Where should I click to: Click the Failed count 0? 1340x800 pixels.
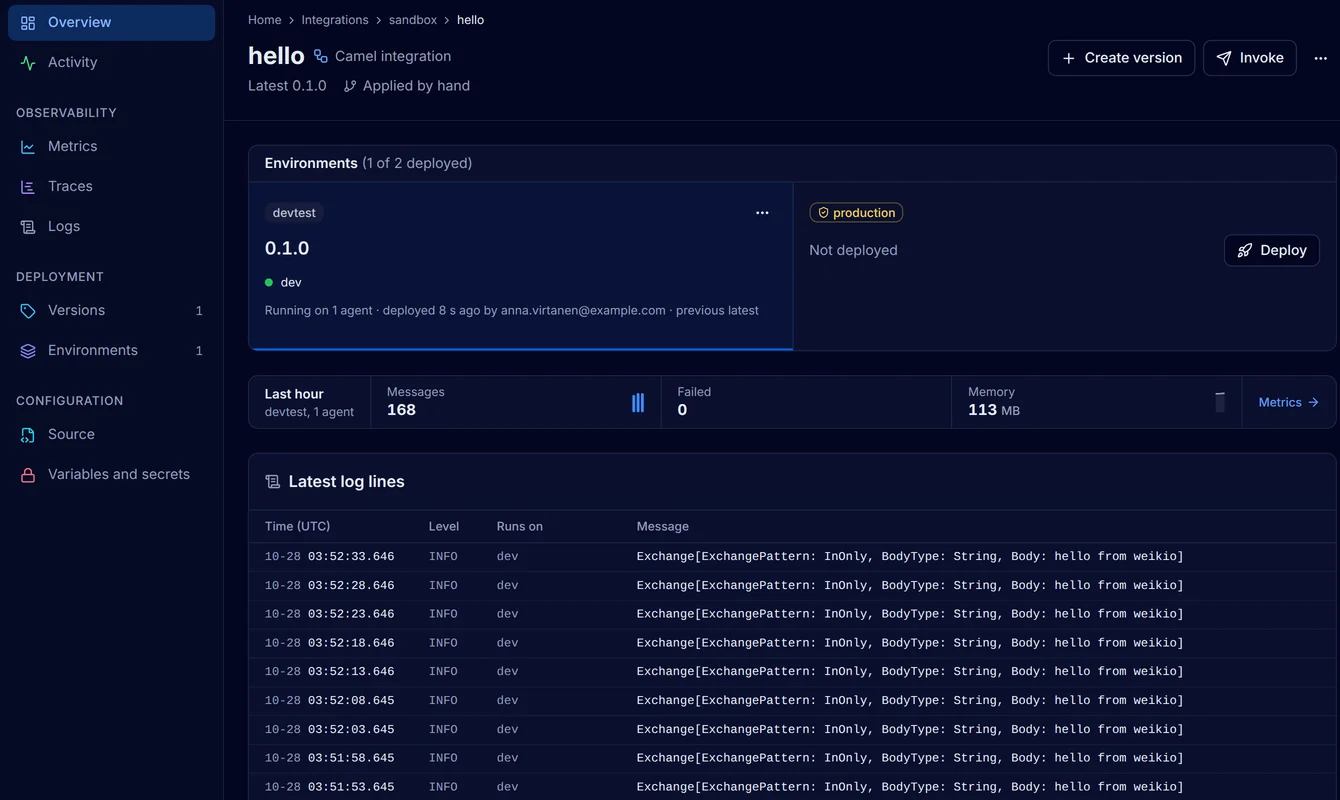tap(682, 410)
